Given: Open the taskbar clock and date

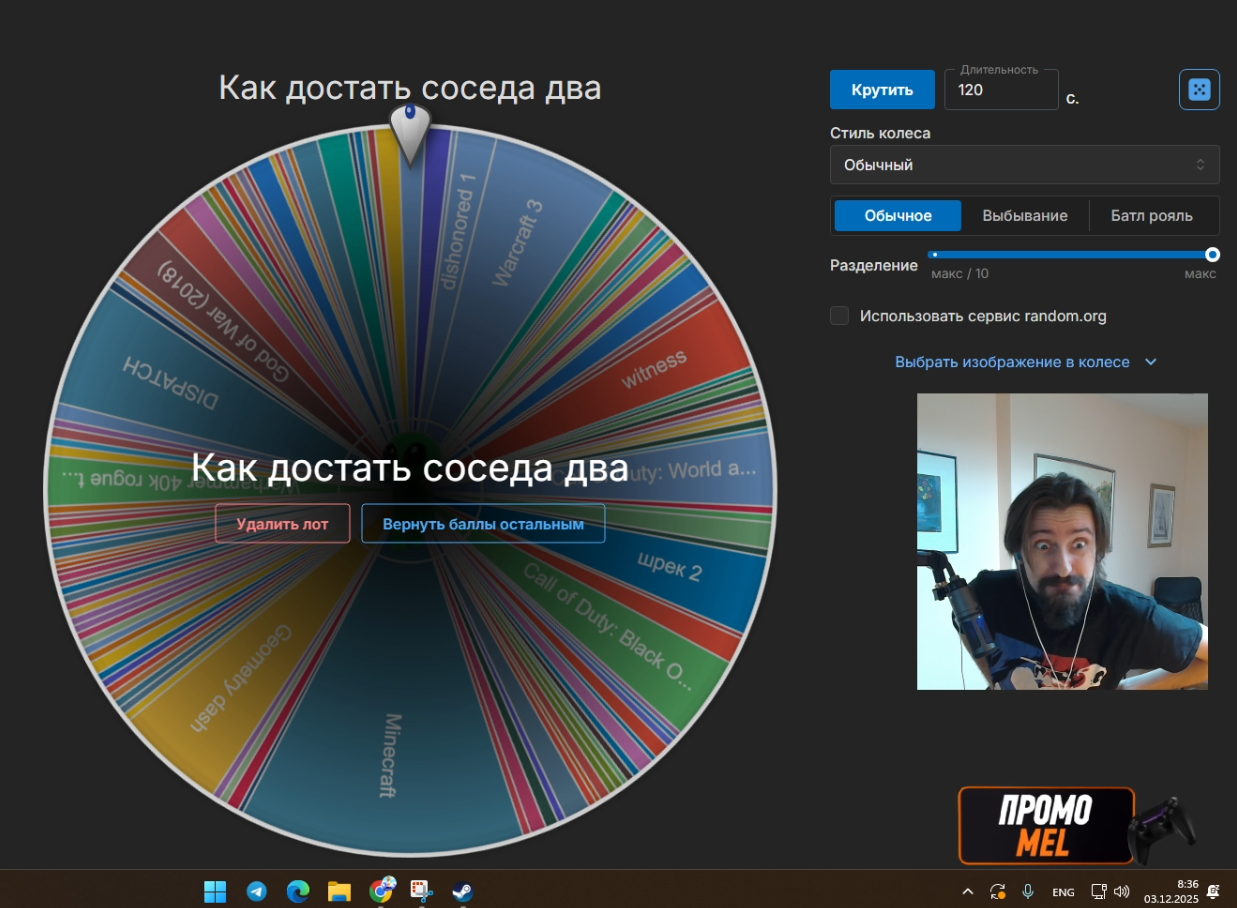Looking at the screenshot, I should [x=1172, y=891].
